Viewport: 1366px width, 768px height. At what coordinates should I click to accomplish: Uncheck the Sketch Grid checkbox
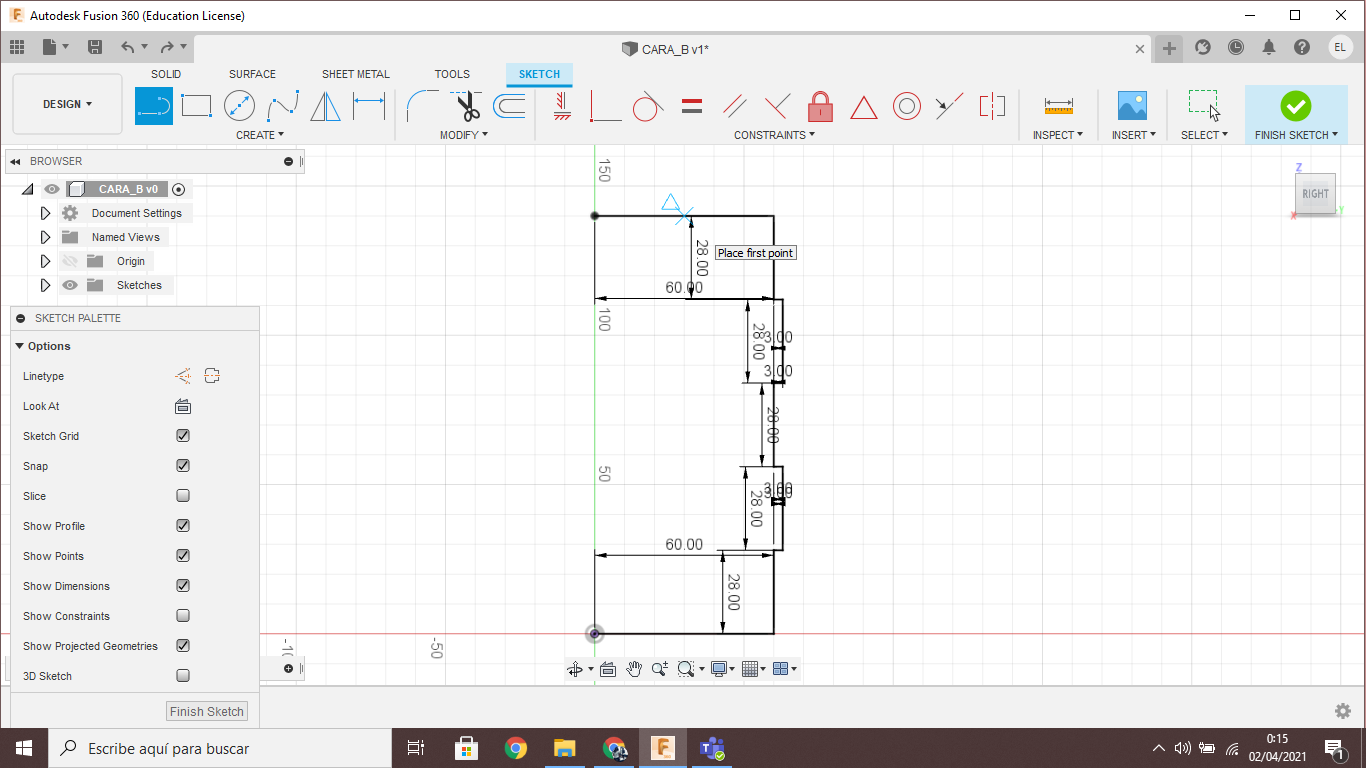coord(183,436)
